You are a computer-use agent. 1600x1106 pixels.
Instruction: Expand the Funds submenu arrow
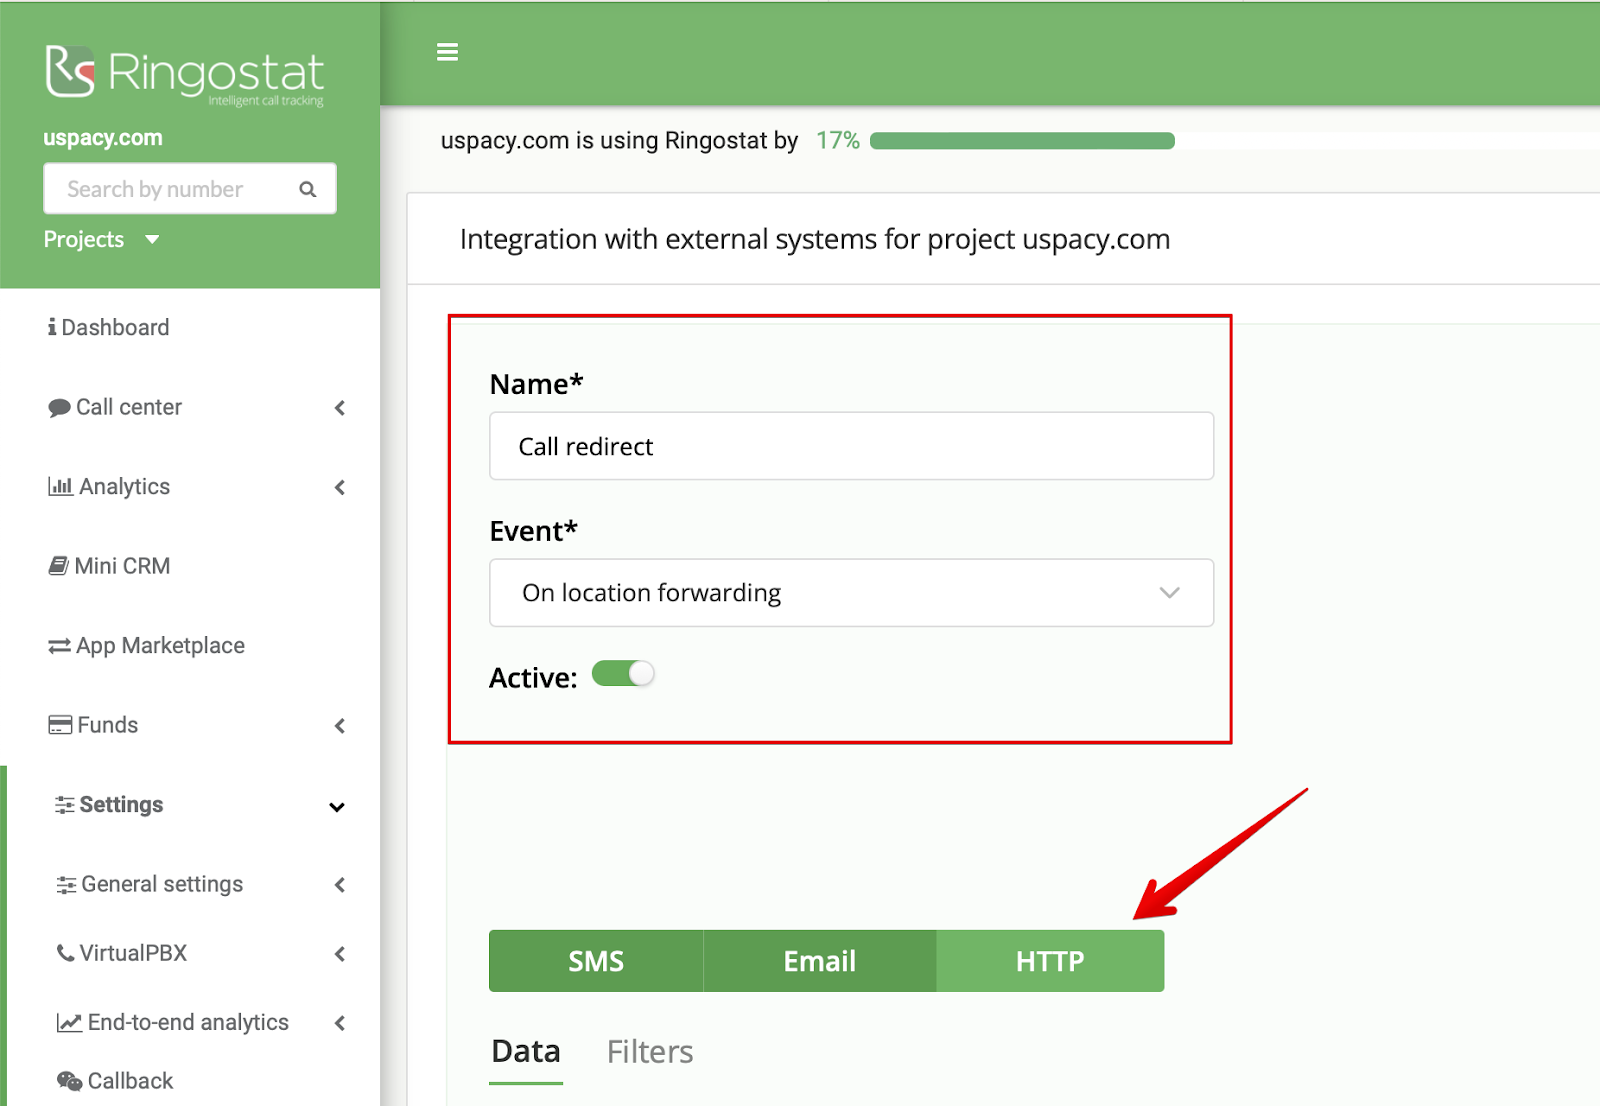pos(340,726)
